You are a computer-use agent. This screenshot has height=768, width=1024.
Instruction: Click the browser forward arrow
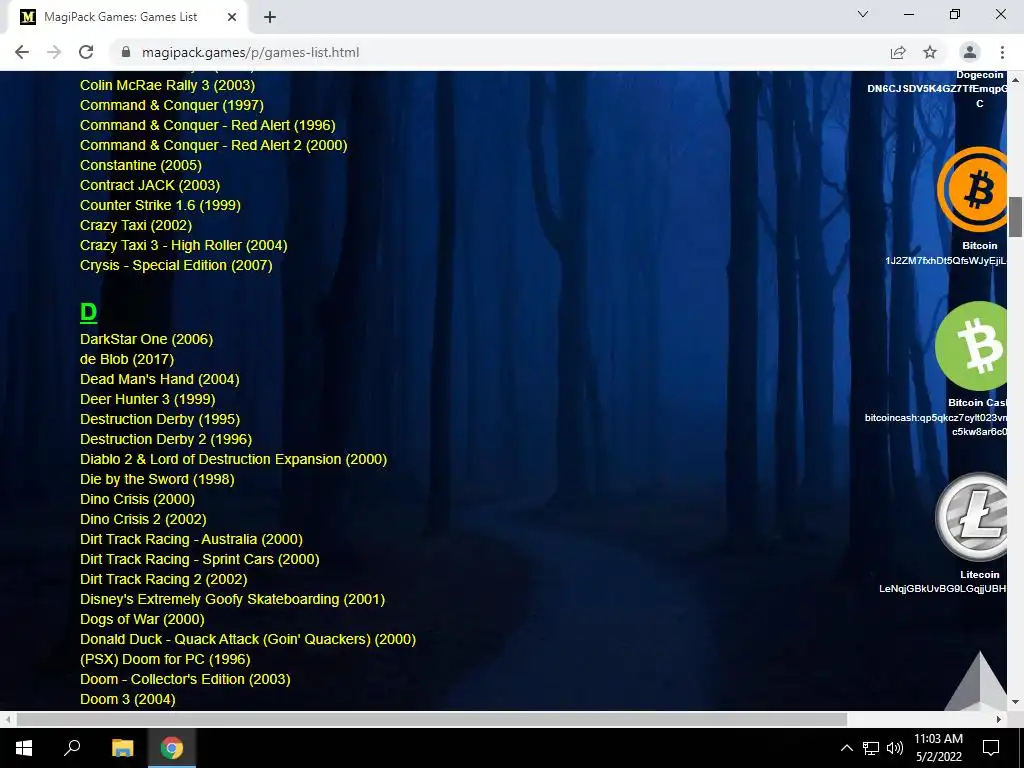pyautogui.click(x=54, y=52)
